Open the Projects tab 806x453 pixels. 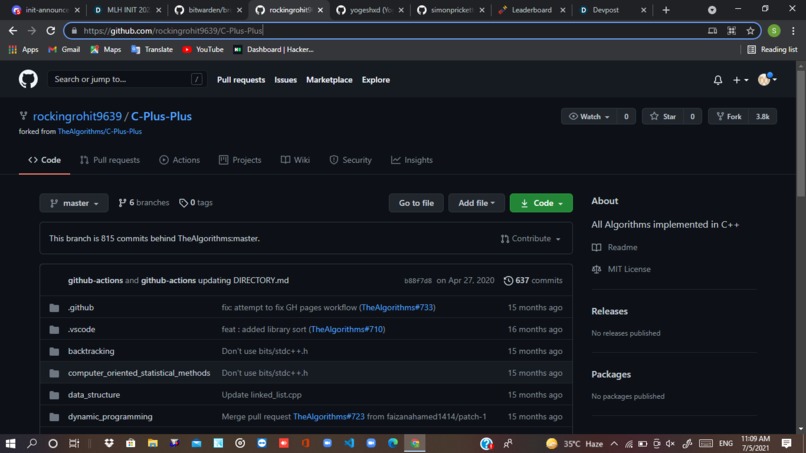[x=240, y=160]
